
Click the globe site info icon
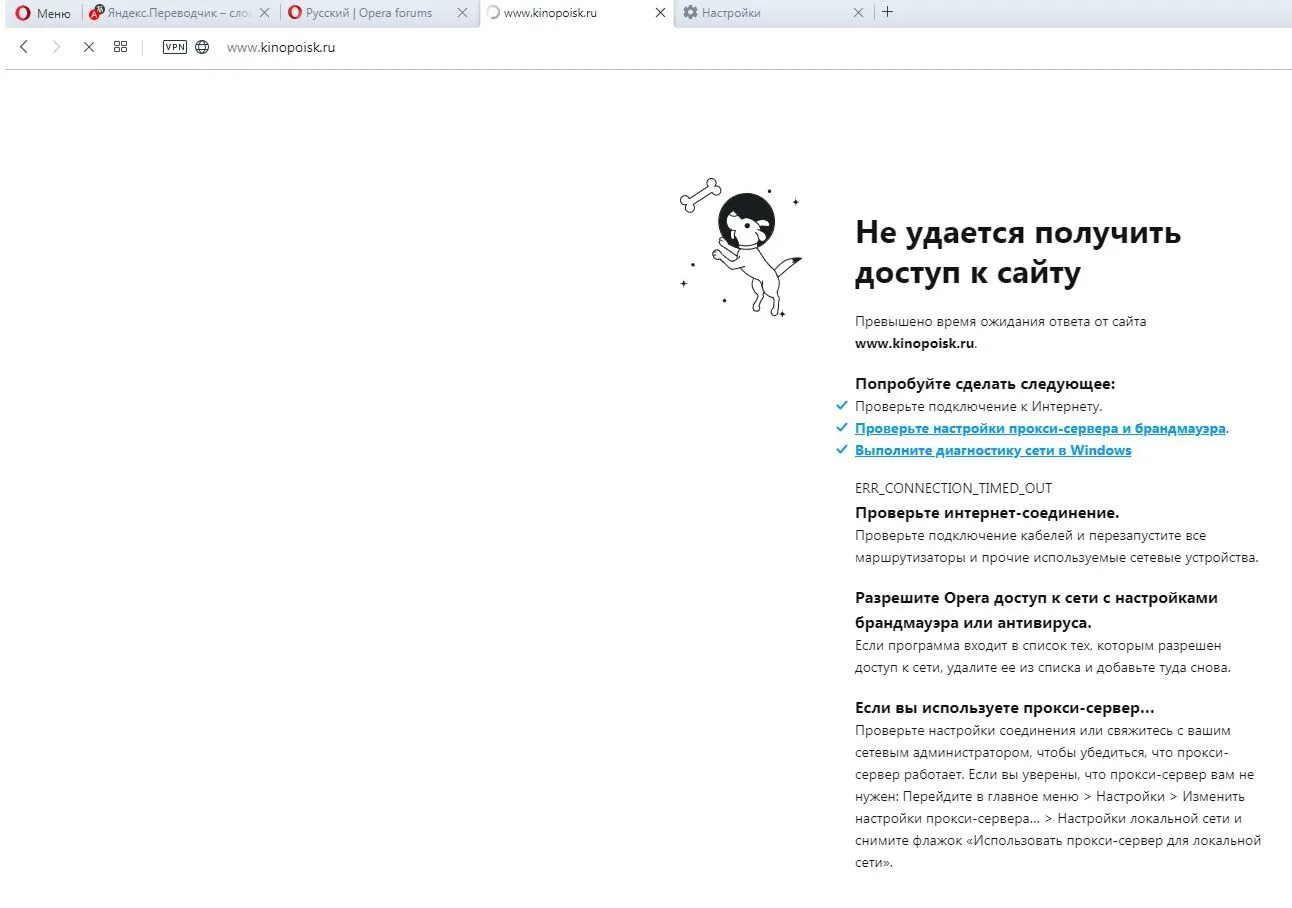(x=202, y=47)
